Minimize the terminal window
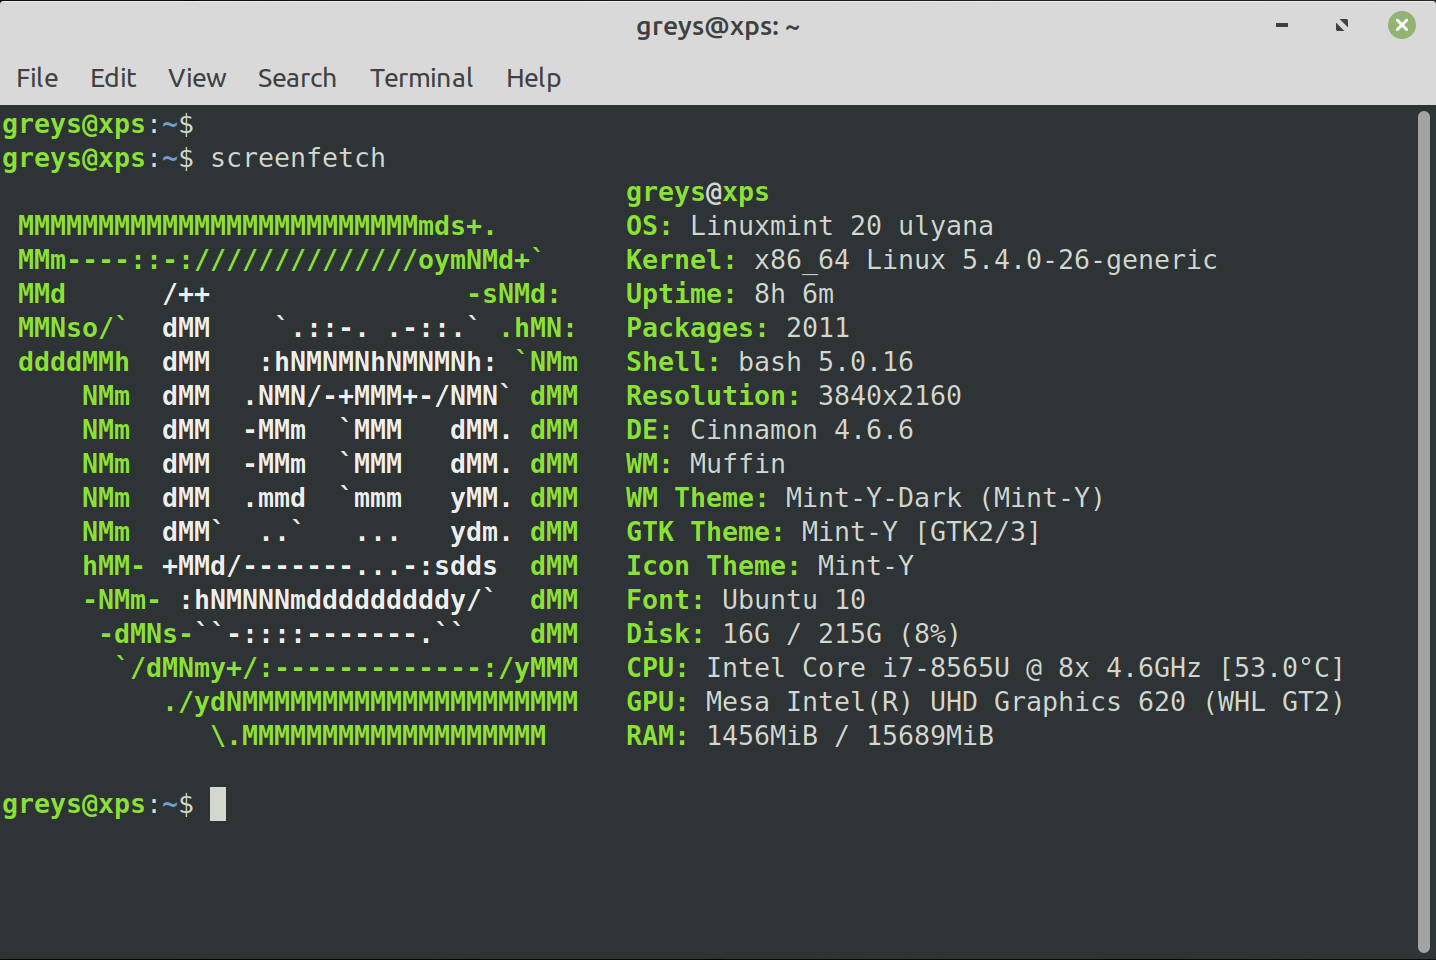 click(x=1281, y=25)
